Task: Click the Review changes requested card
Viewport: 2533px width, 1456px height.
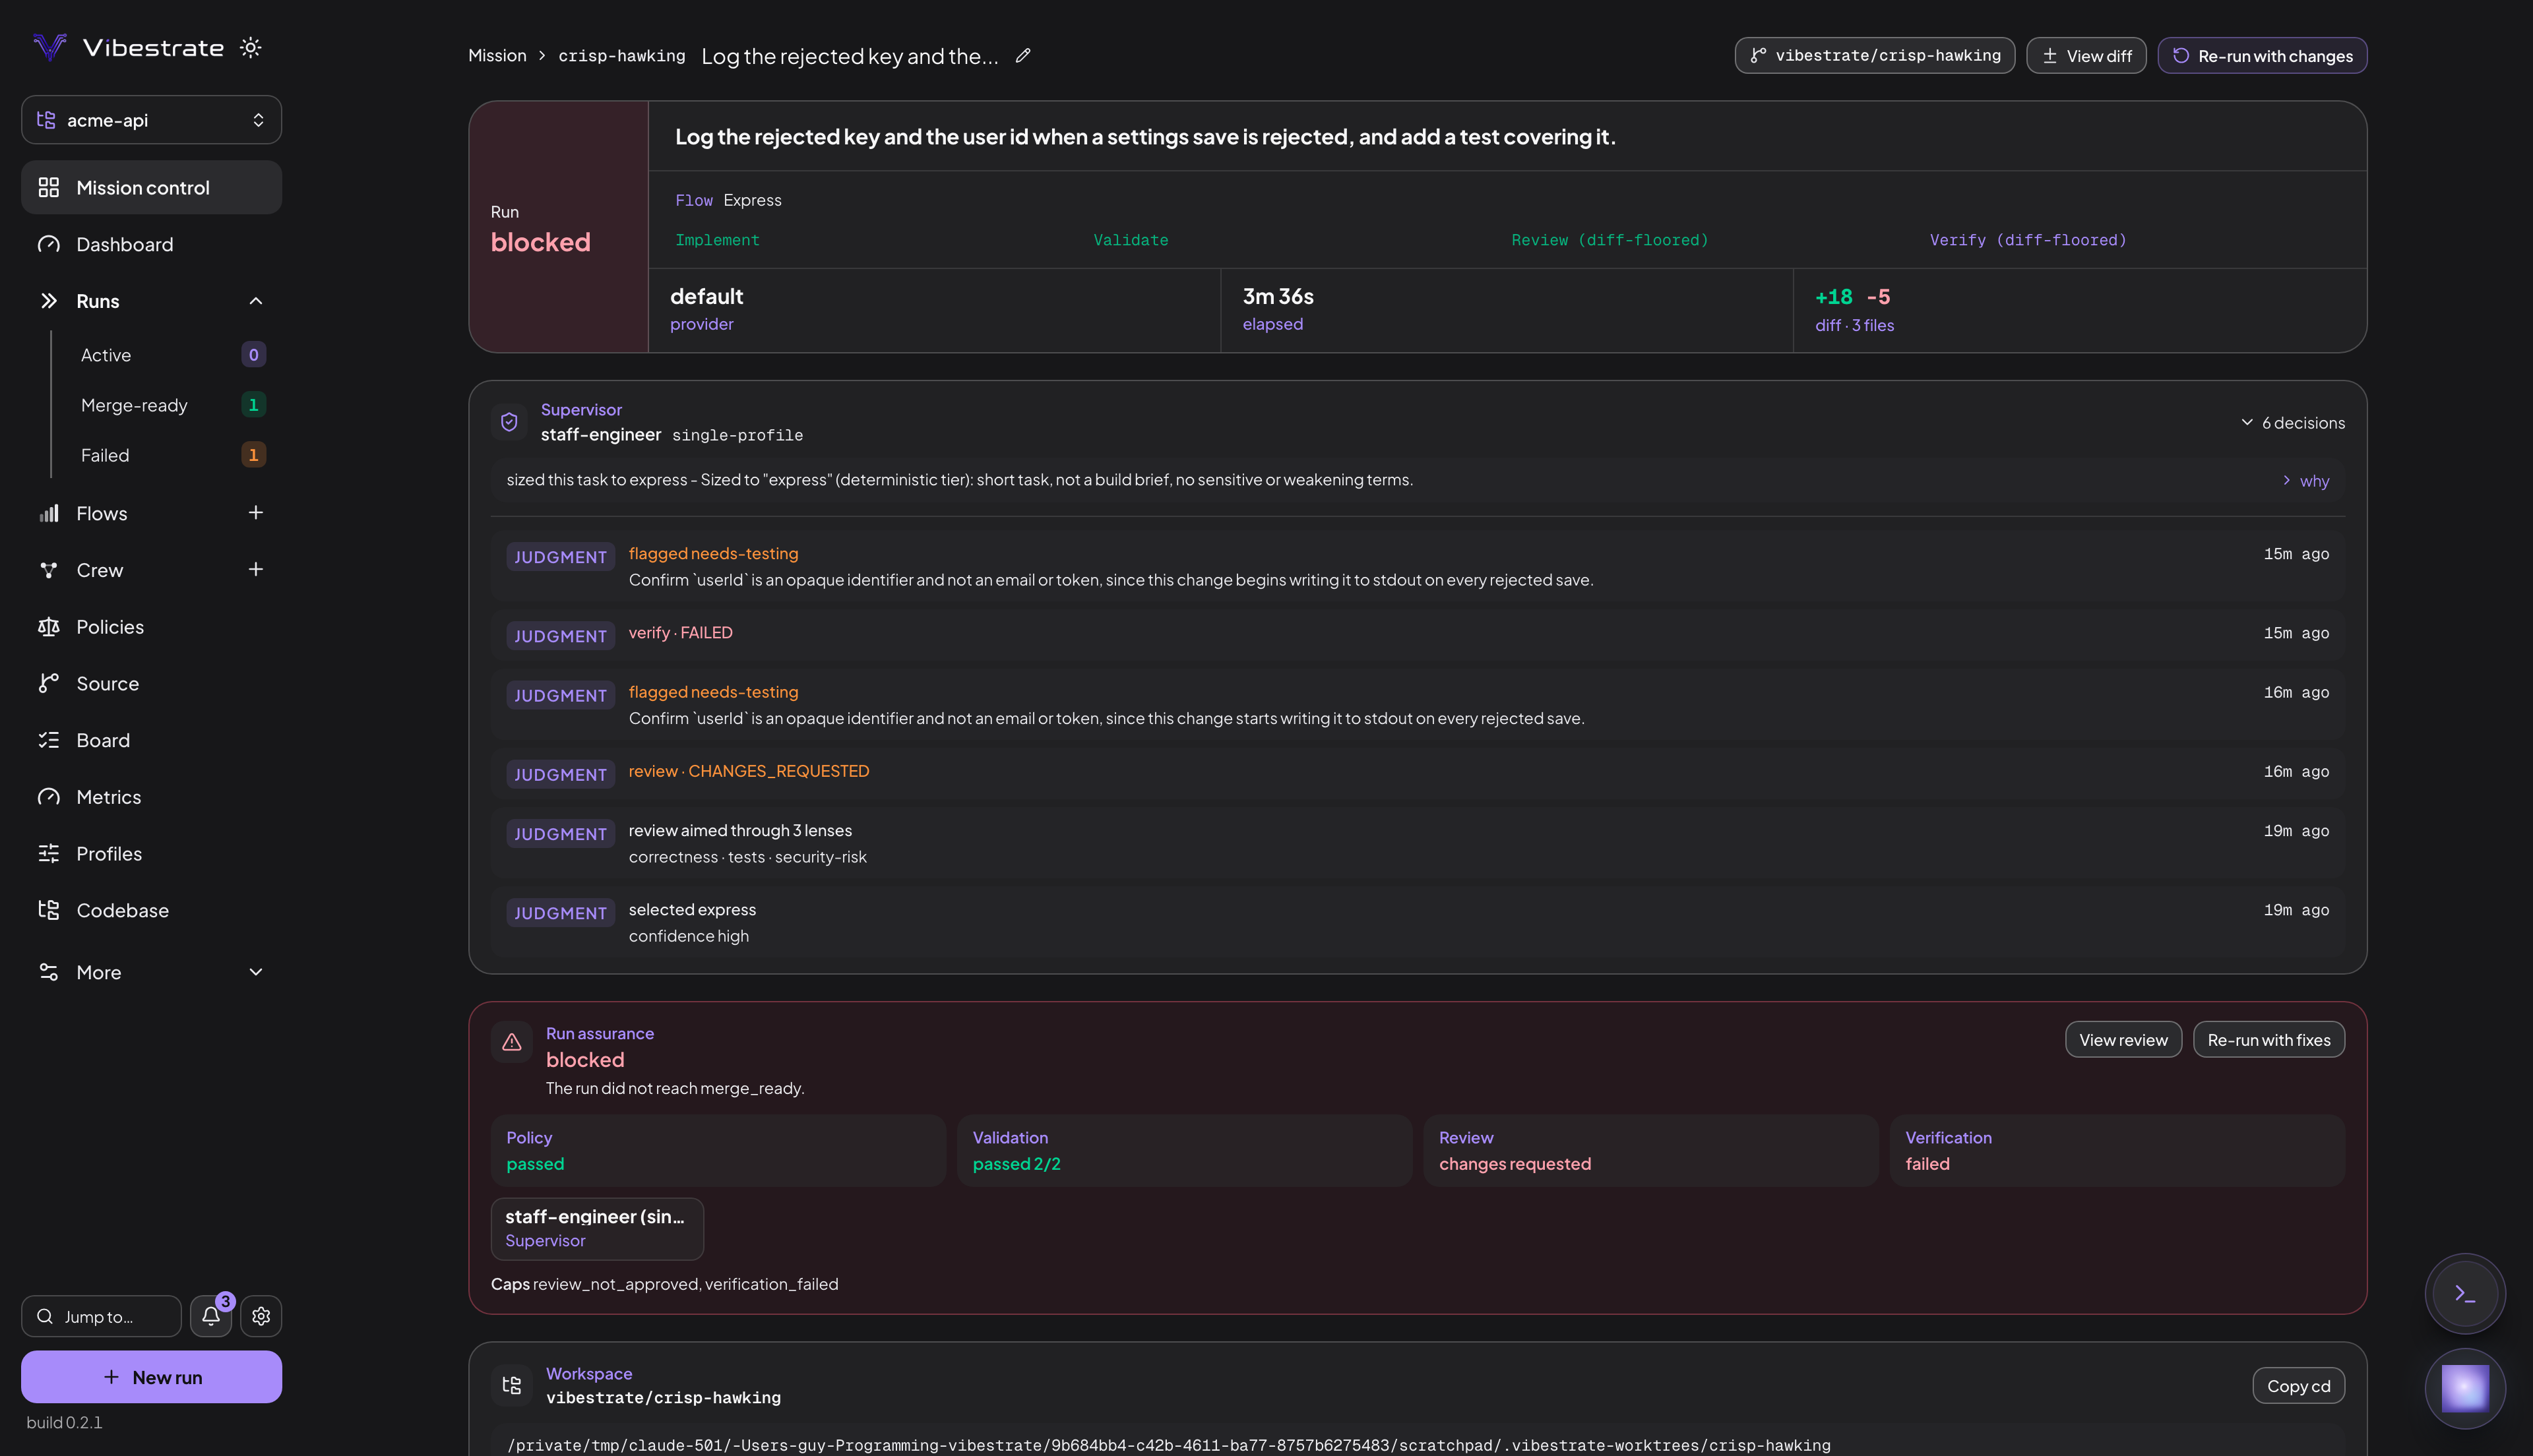Action: (x=1651, y=1151)
